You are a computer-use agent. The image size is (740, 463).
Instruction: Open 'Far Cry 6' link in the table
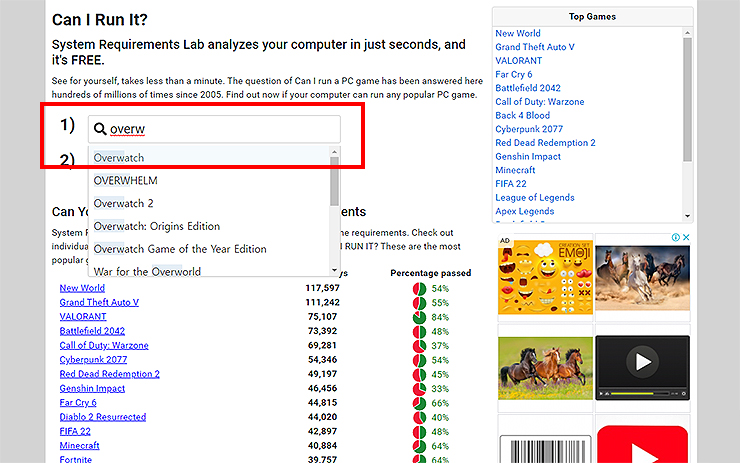click(x=78, y=403)
